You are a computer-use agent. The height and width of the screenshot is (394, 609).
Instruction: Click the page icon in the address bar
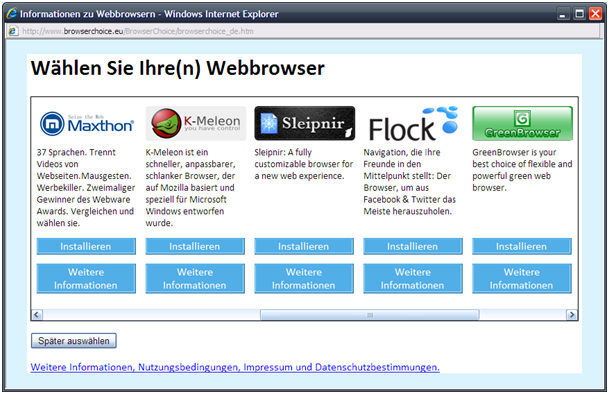coord(13,31)
